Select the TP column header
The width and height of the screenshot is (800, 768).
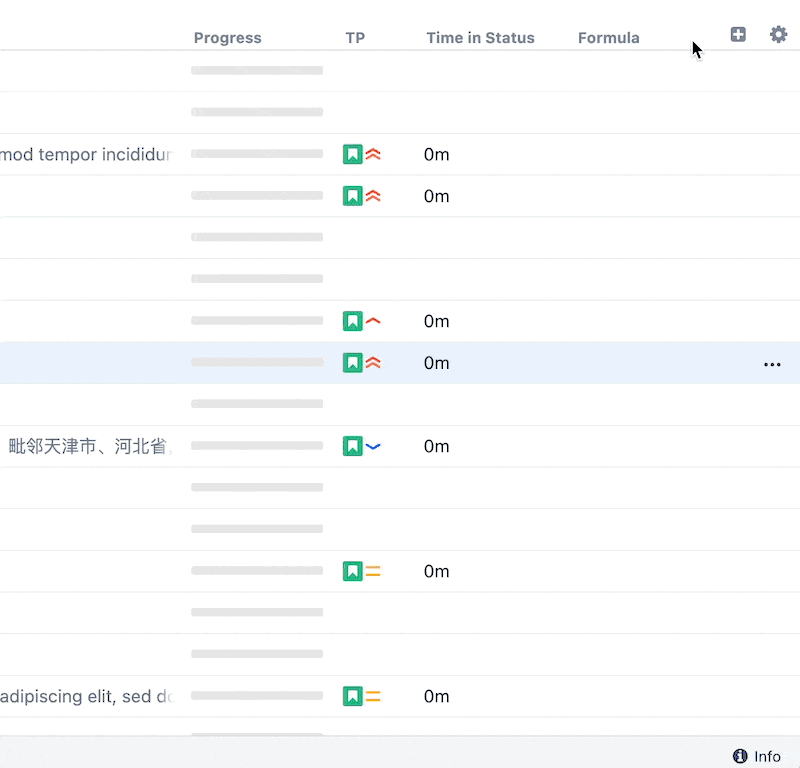pos(355,37)
